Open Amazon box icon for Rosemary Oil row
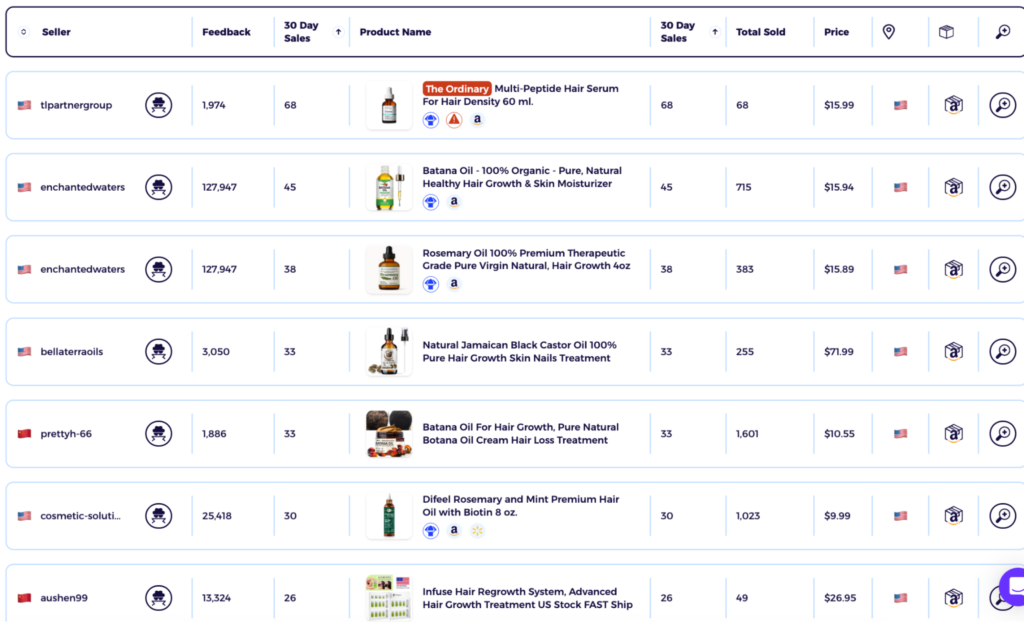The height and width of the screenshot is (622, 1024). (x=953, y=269)
